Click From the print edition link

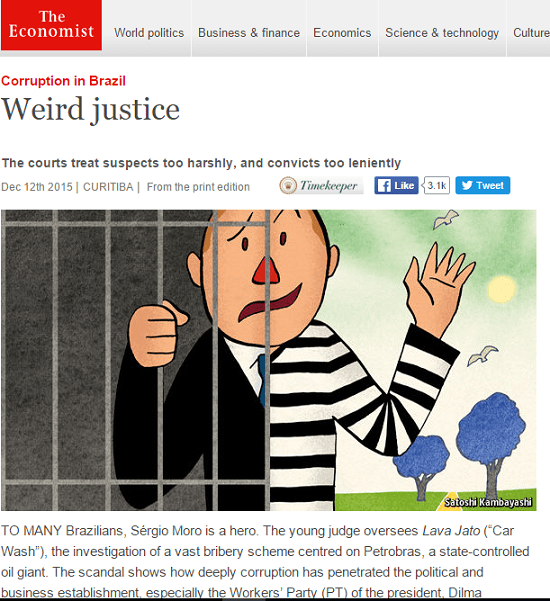pos(198,187)
